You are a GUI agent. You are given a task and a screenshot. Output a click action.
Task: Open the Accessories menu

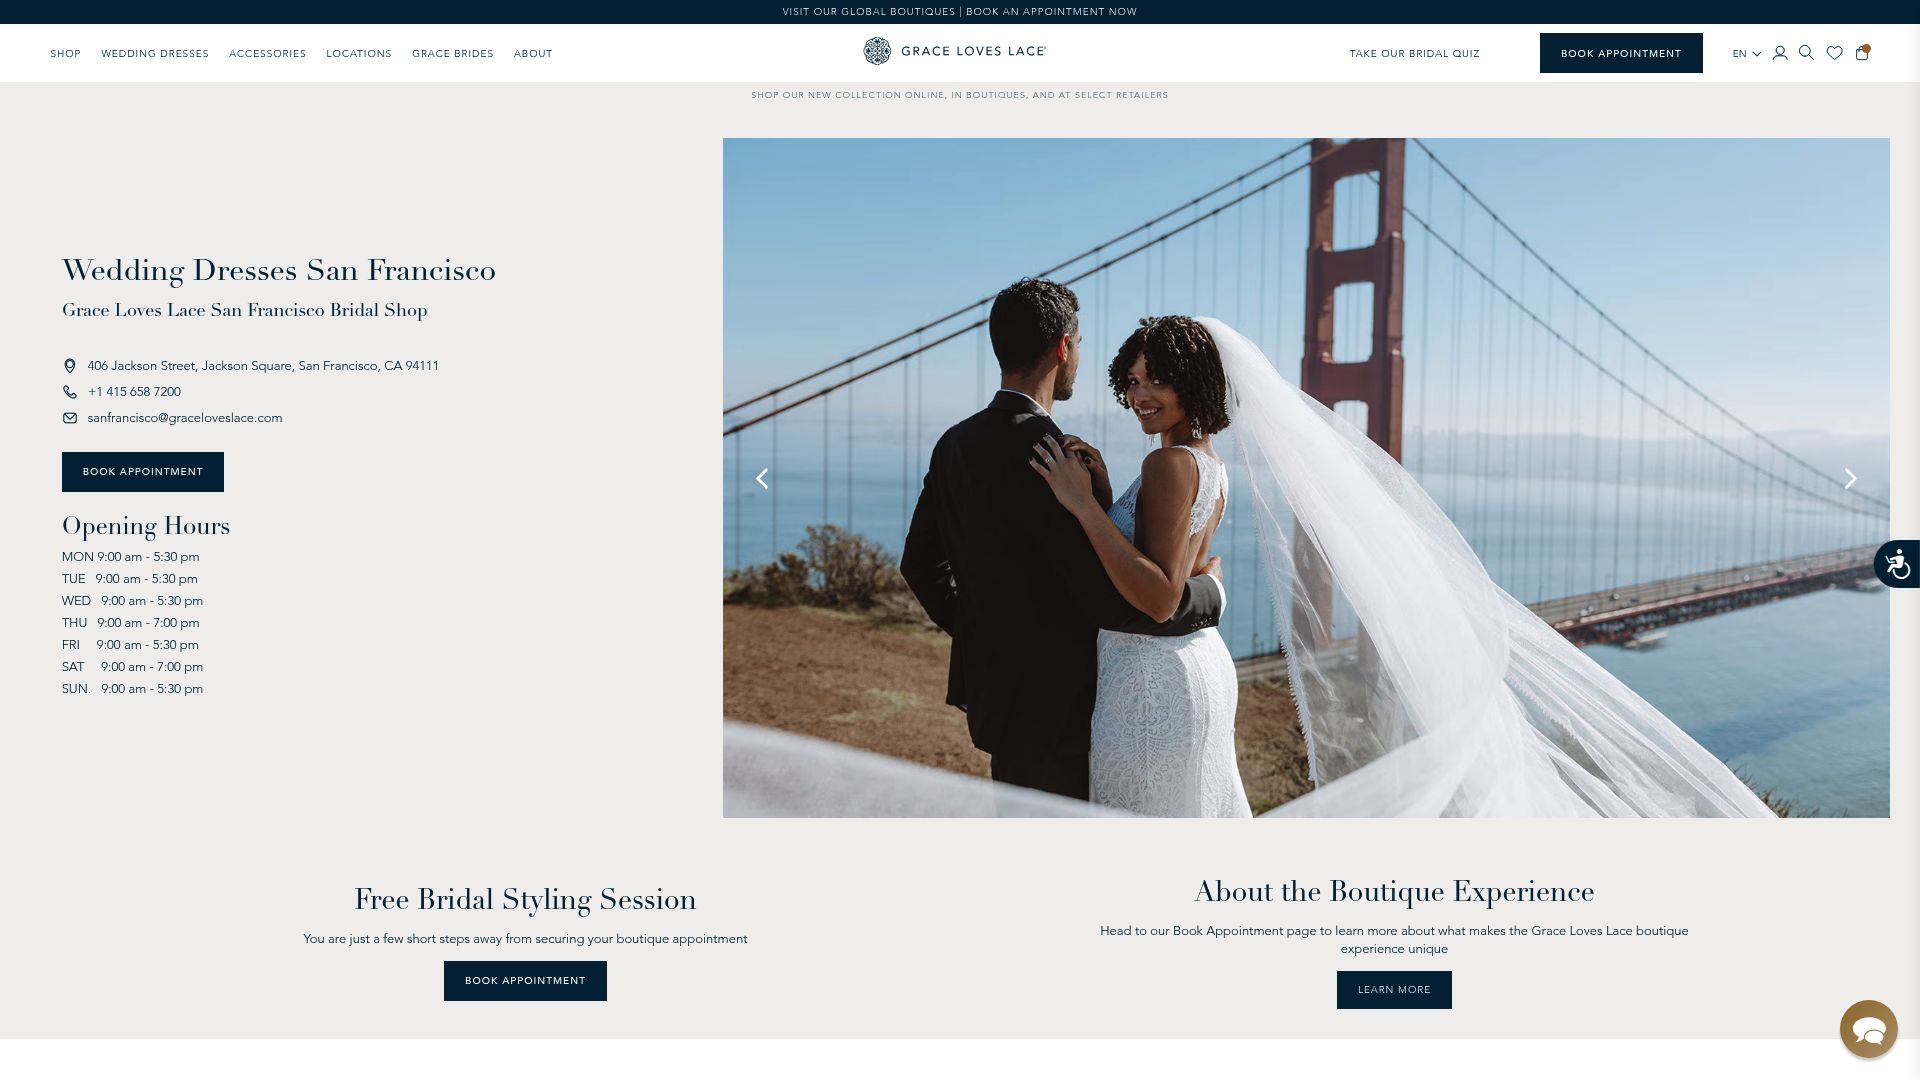267,54
